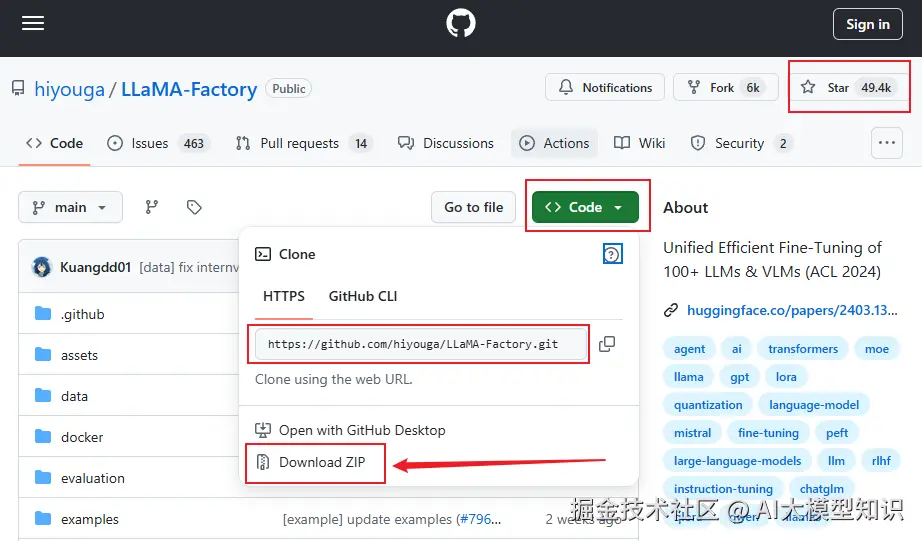922x541 pixels.
Task: Open the assets folder
Action: tap(79, 355)
